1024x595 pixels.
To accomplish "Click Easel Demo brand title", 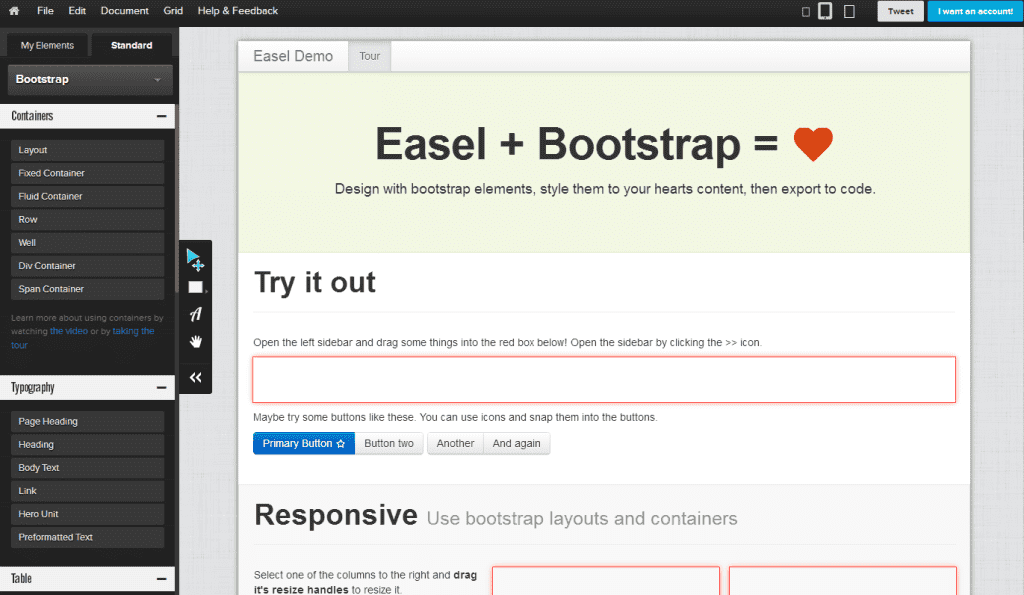I will click(x=293, y=56).
